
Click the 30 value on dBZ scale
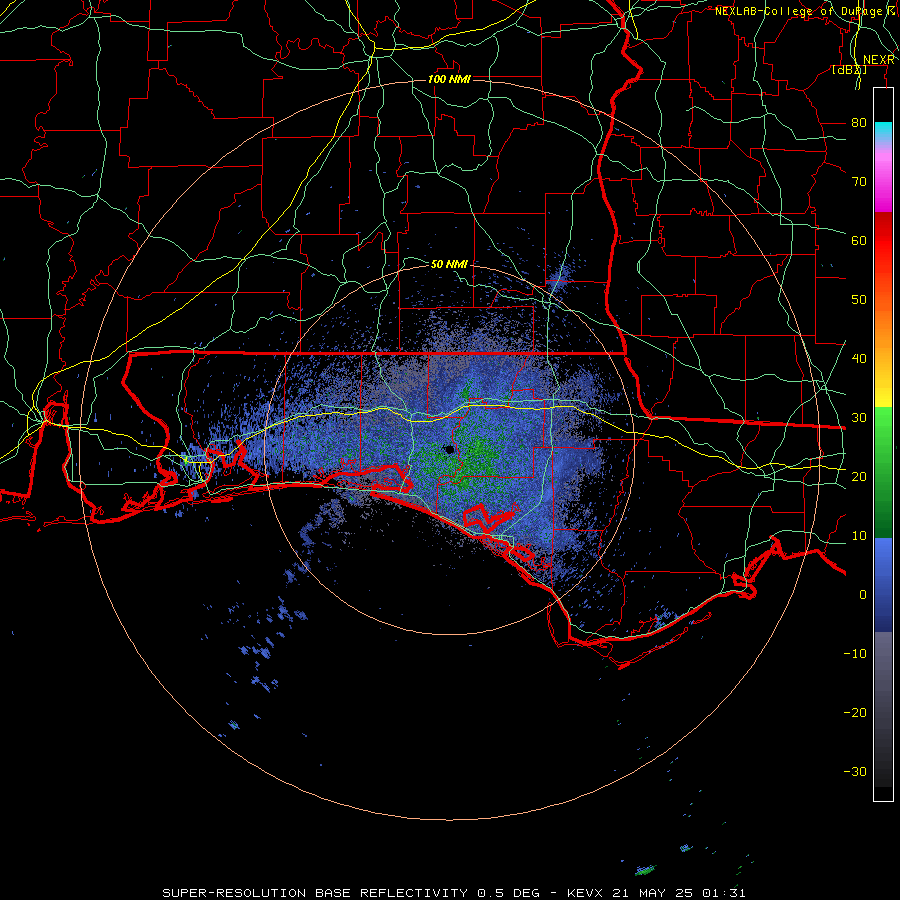tap(859, 417)
